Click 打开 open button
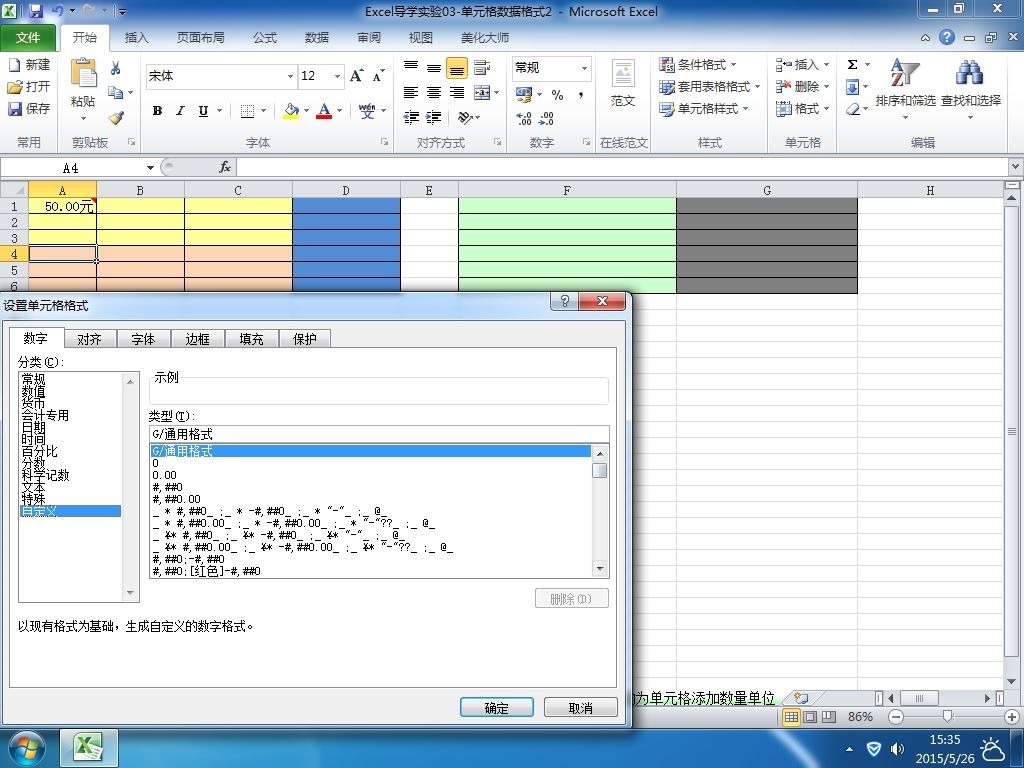1024x768 pixels. [29, 86]
